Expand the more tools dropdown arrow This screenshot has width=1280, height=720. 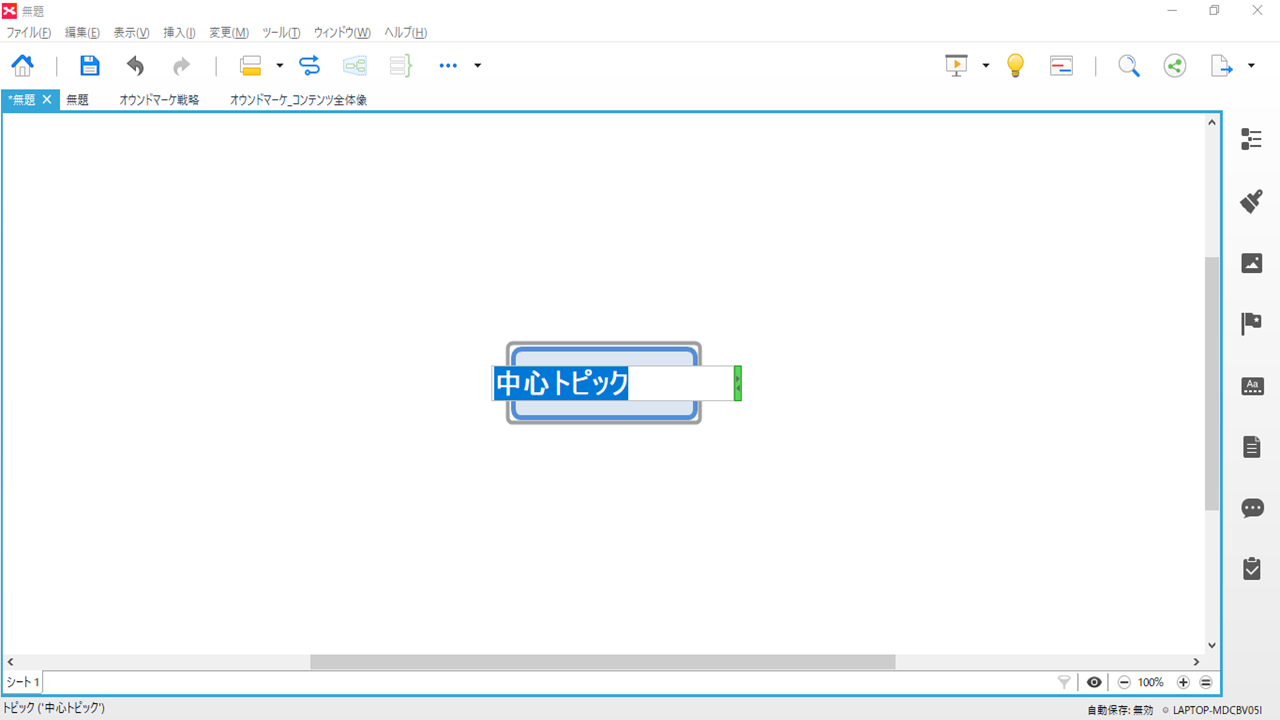(x=478, y=66)
